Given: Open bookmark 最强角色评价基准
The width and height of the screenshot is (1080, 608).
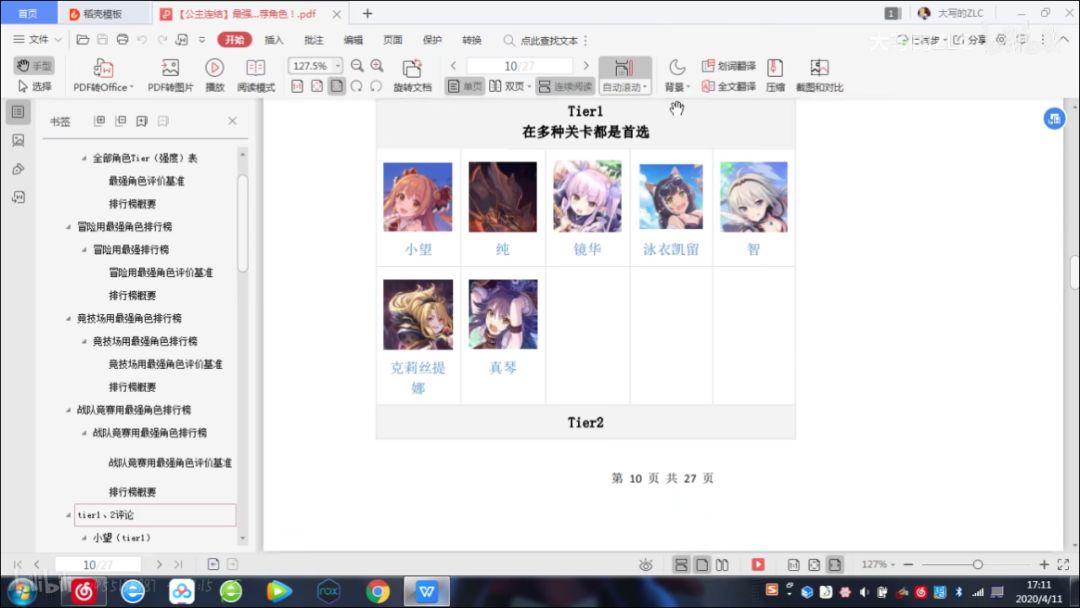Looking at the screenshot, I should coord(146,181).
